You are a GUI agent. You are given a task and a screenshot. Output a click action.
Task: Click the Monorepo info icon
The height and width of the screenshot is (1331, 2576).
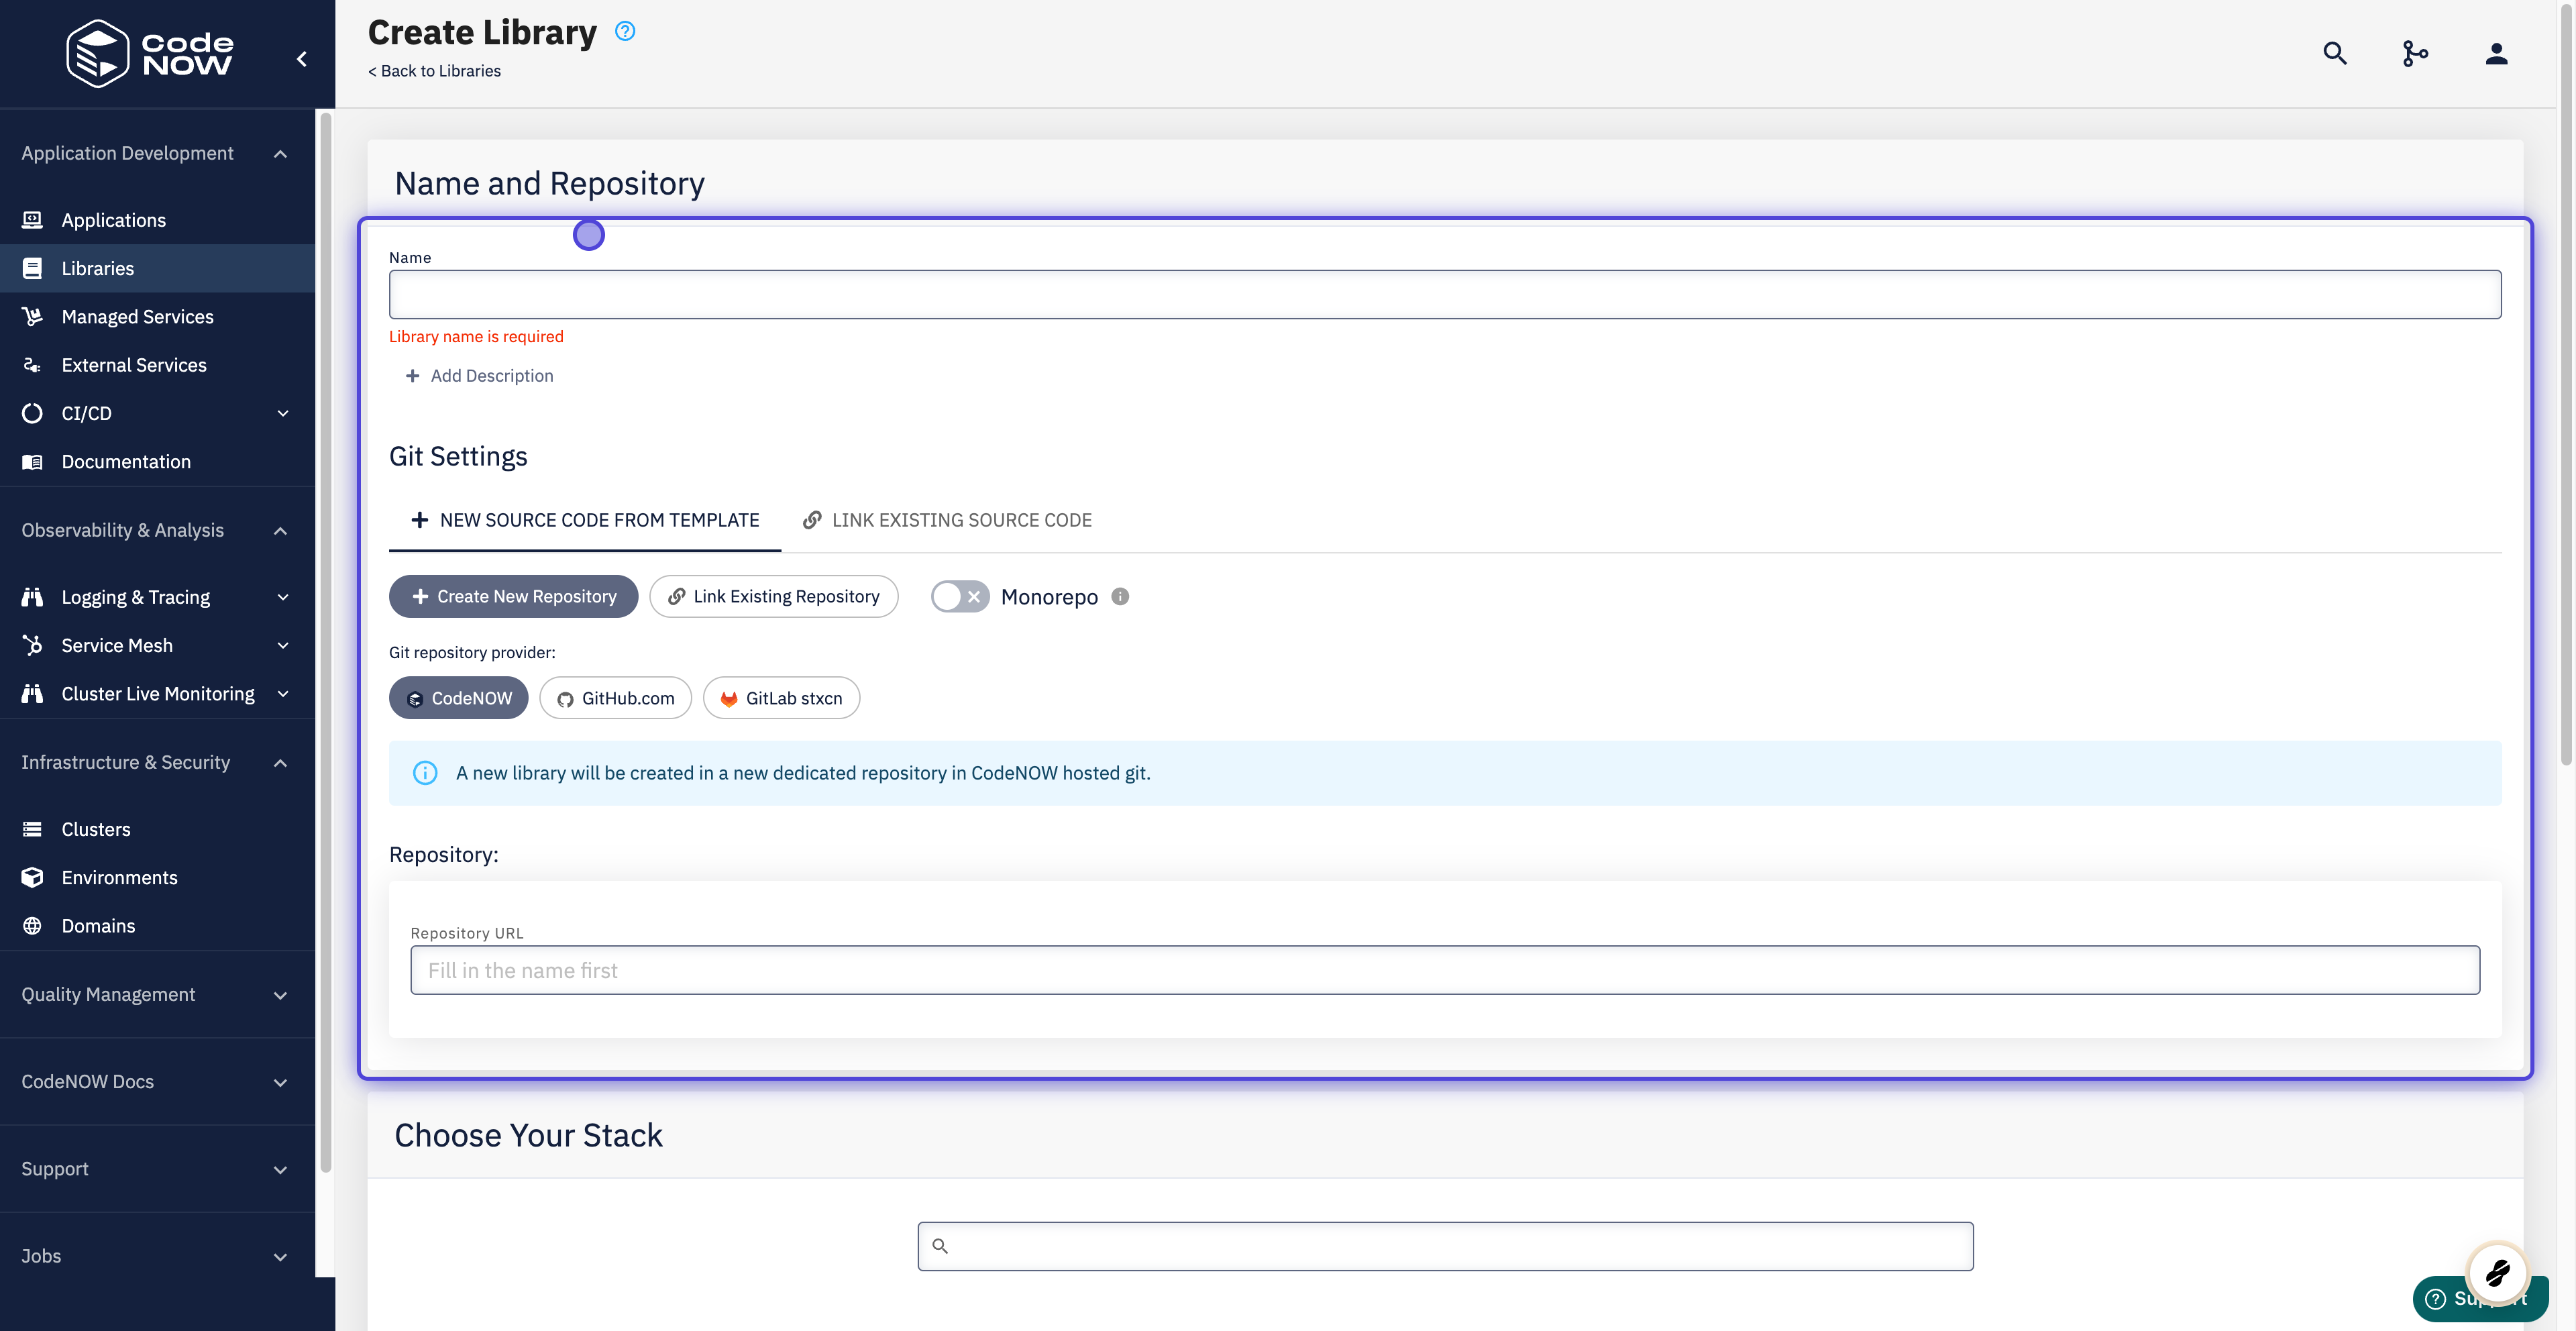(x=1120, y=596)
